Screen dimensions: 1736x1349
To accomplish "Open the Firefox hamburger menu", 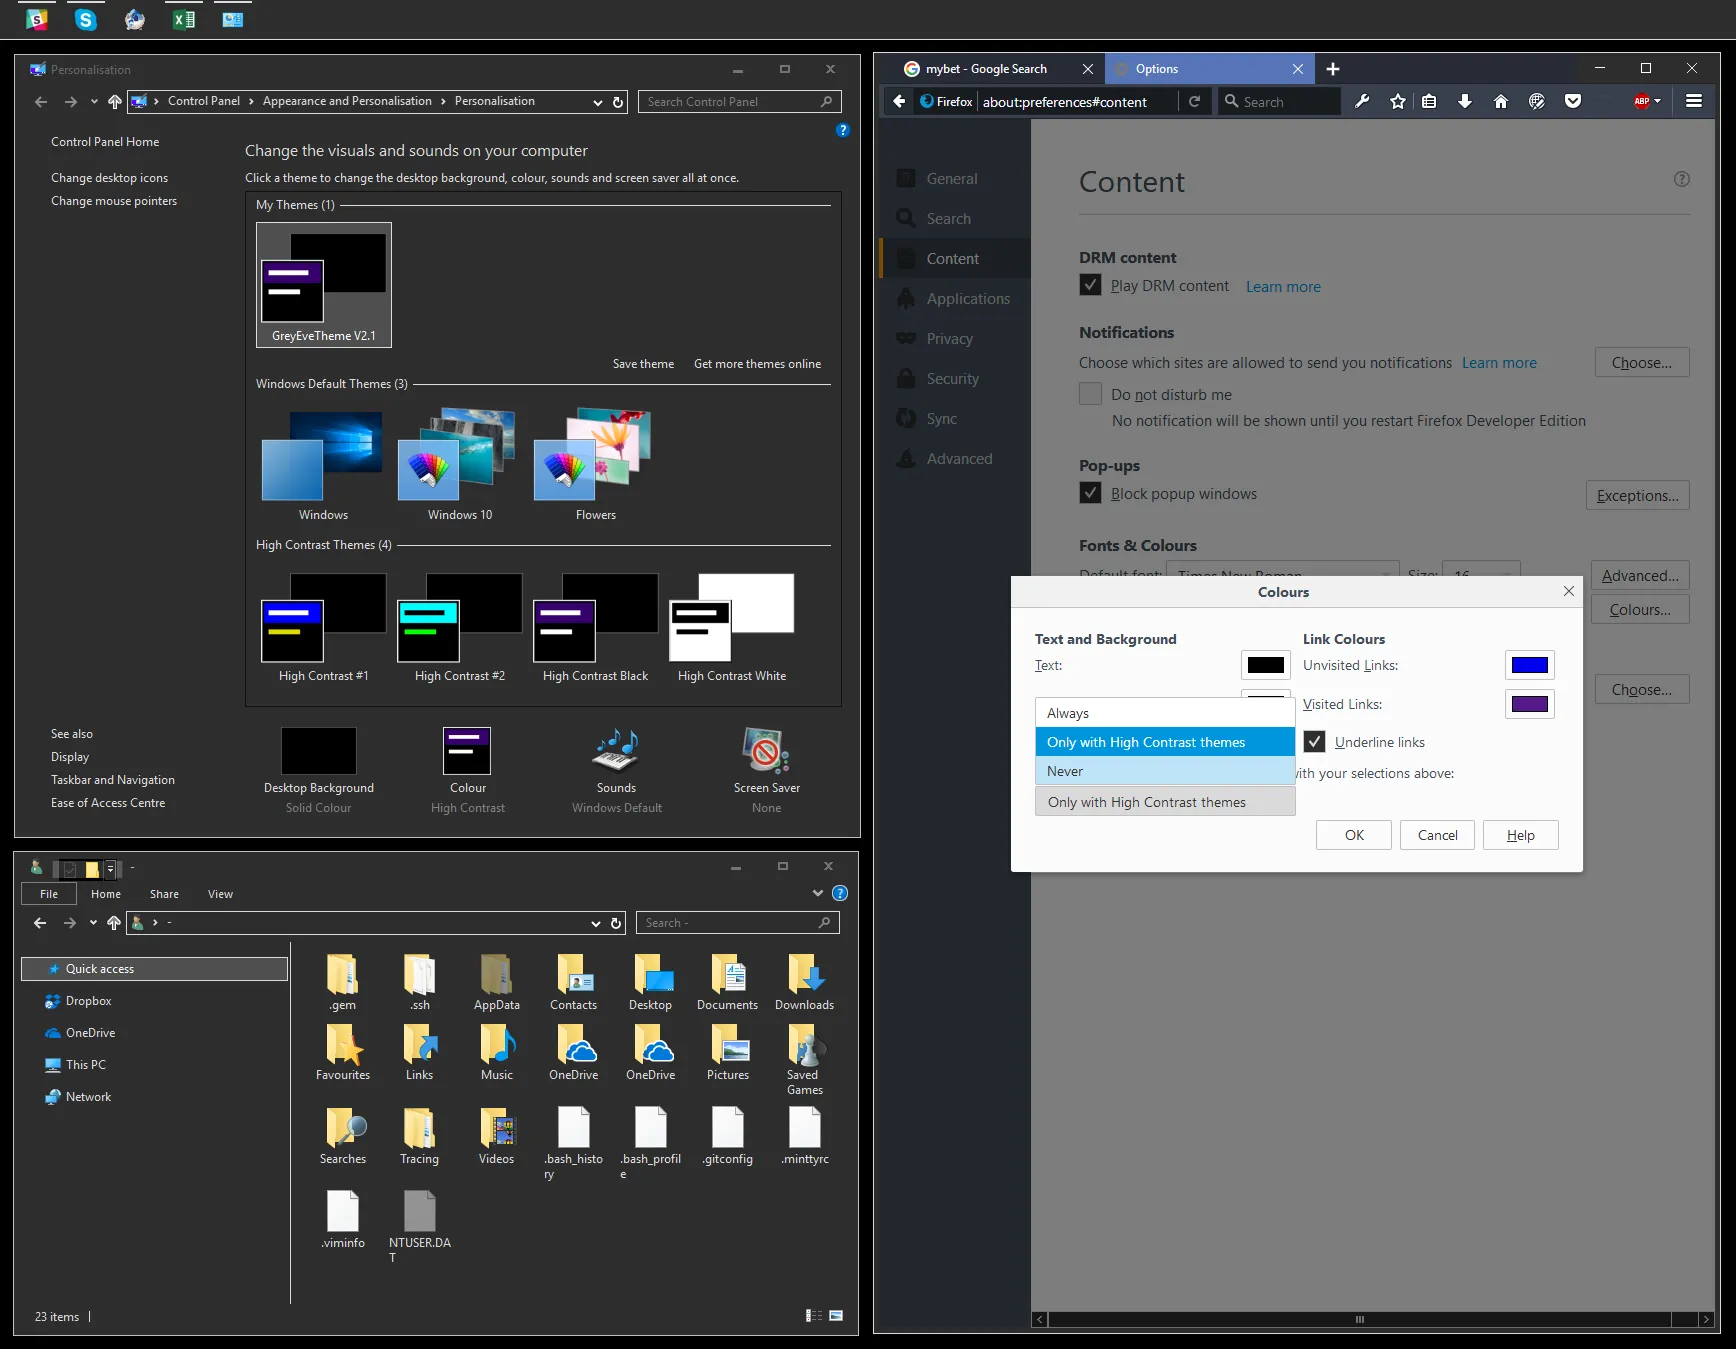I will 1694,101.
